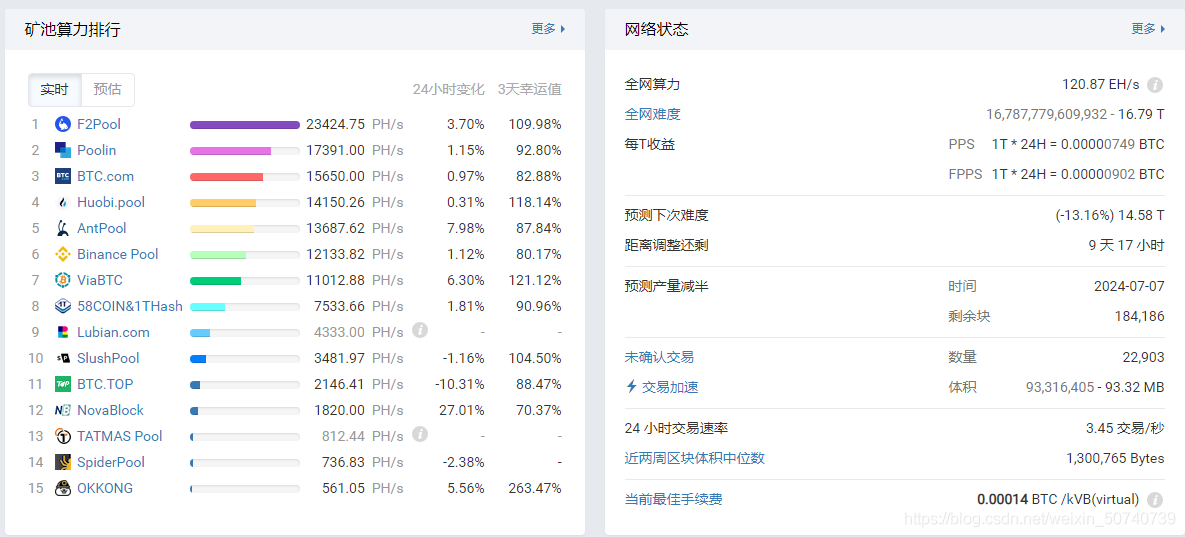Screen dimensions: 1185x537
Task: Open the Poolin pool link
Action: pos(97,150)
